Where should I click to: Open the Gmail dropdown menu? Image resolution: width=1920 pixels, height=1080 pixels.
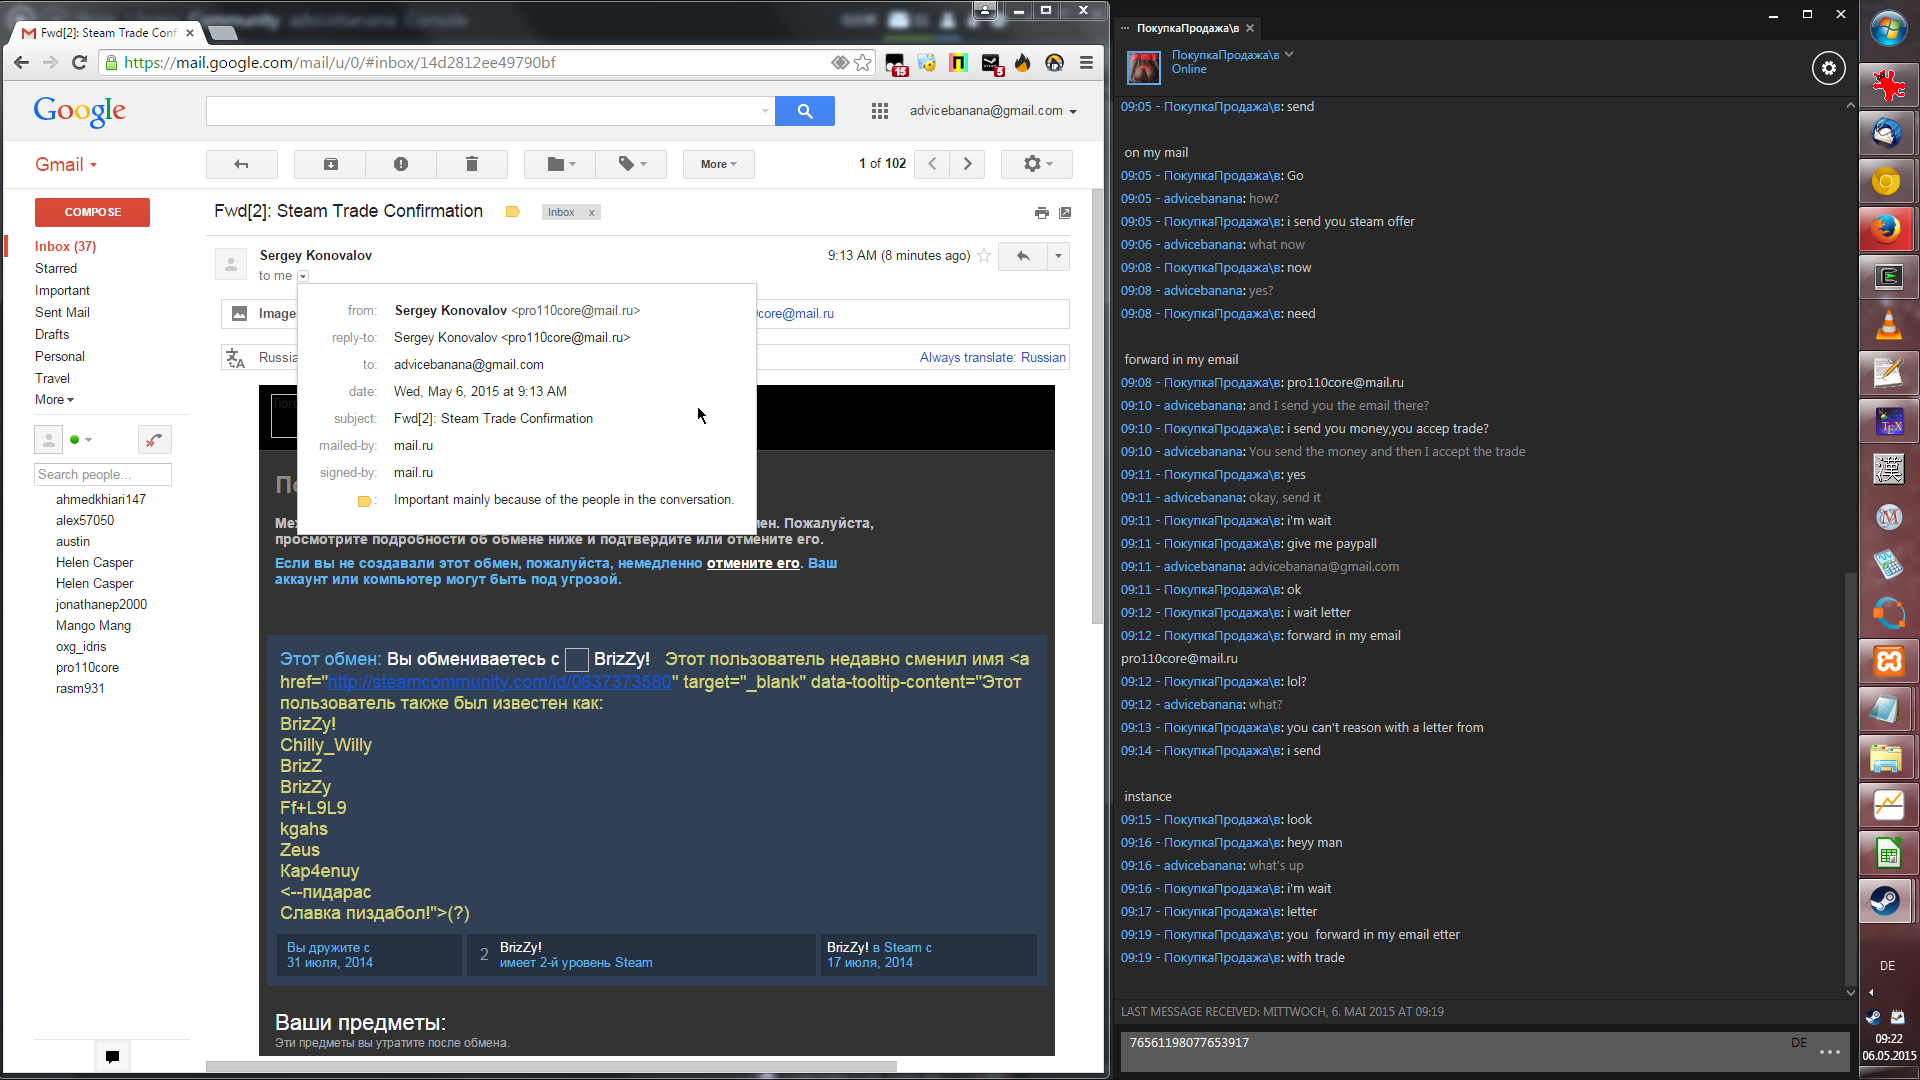(x=66, y=165)
